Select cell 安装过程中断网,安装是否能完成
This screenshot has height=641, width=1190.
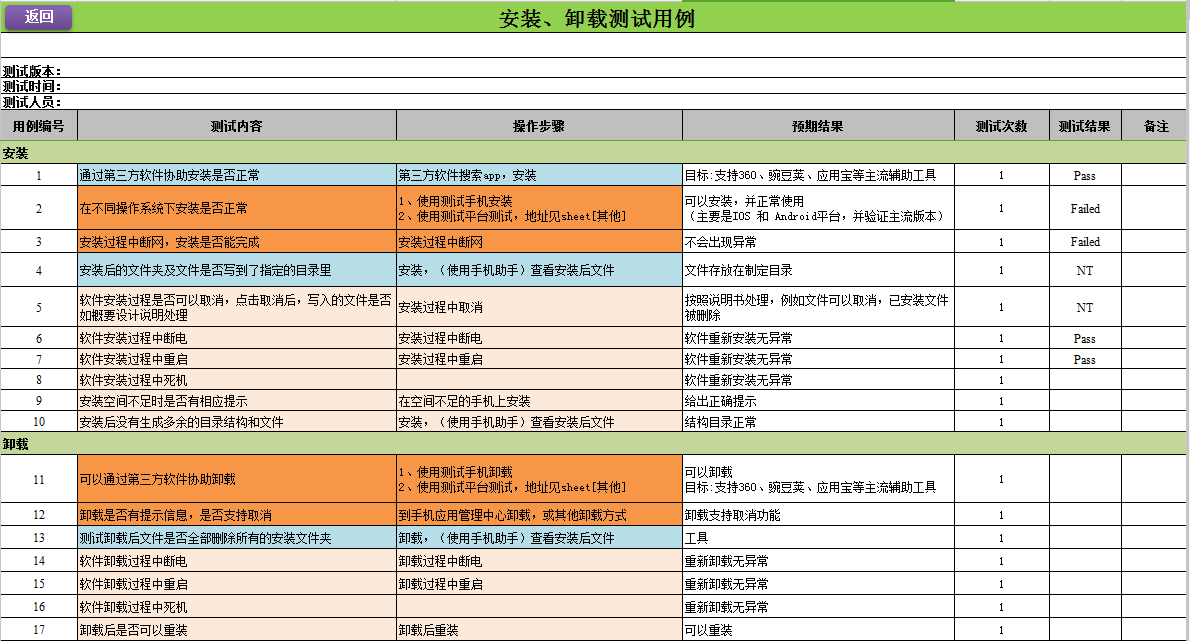[x=237, y=242]
